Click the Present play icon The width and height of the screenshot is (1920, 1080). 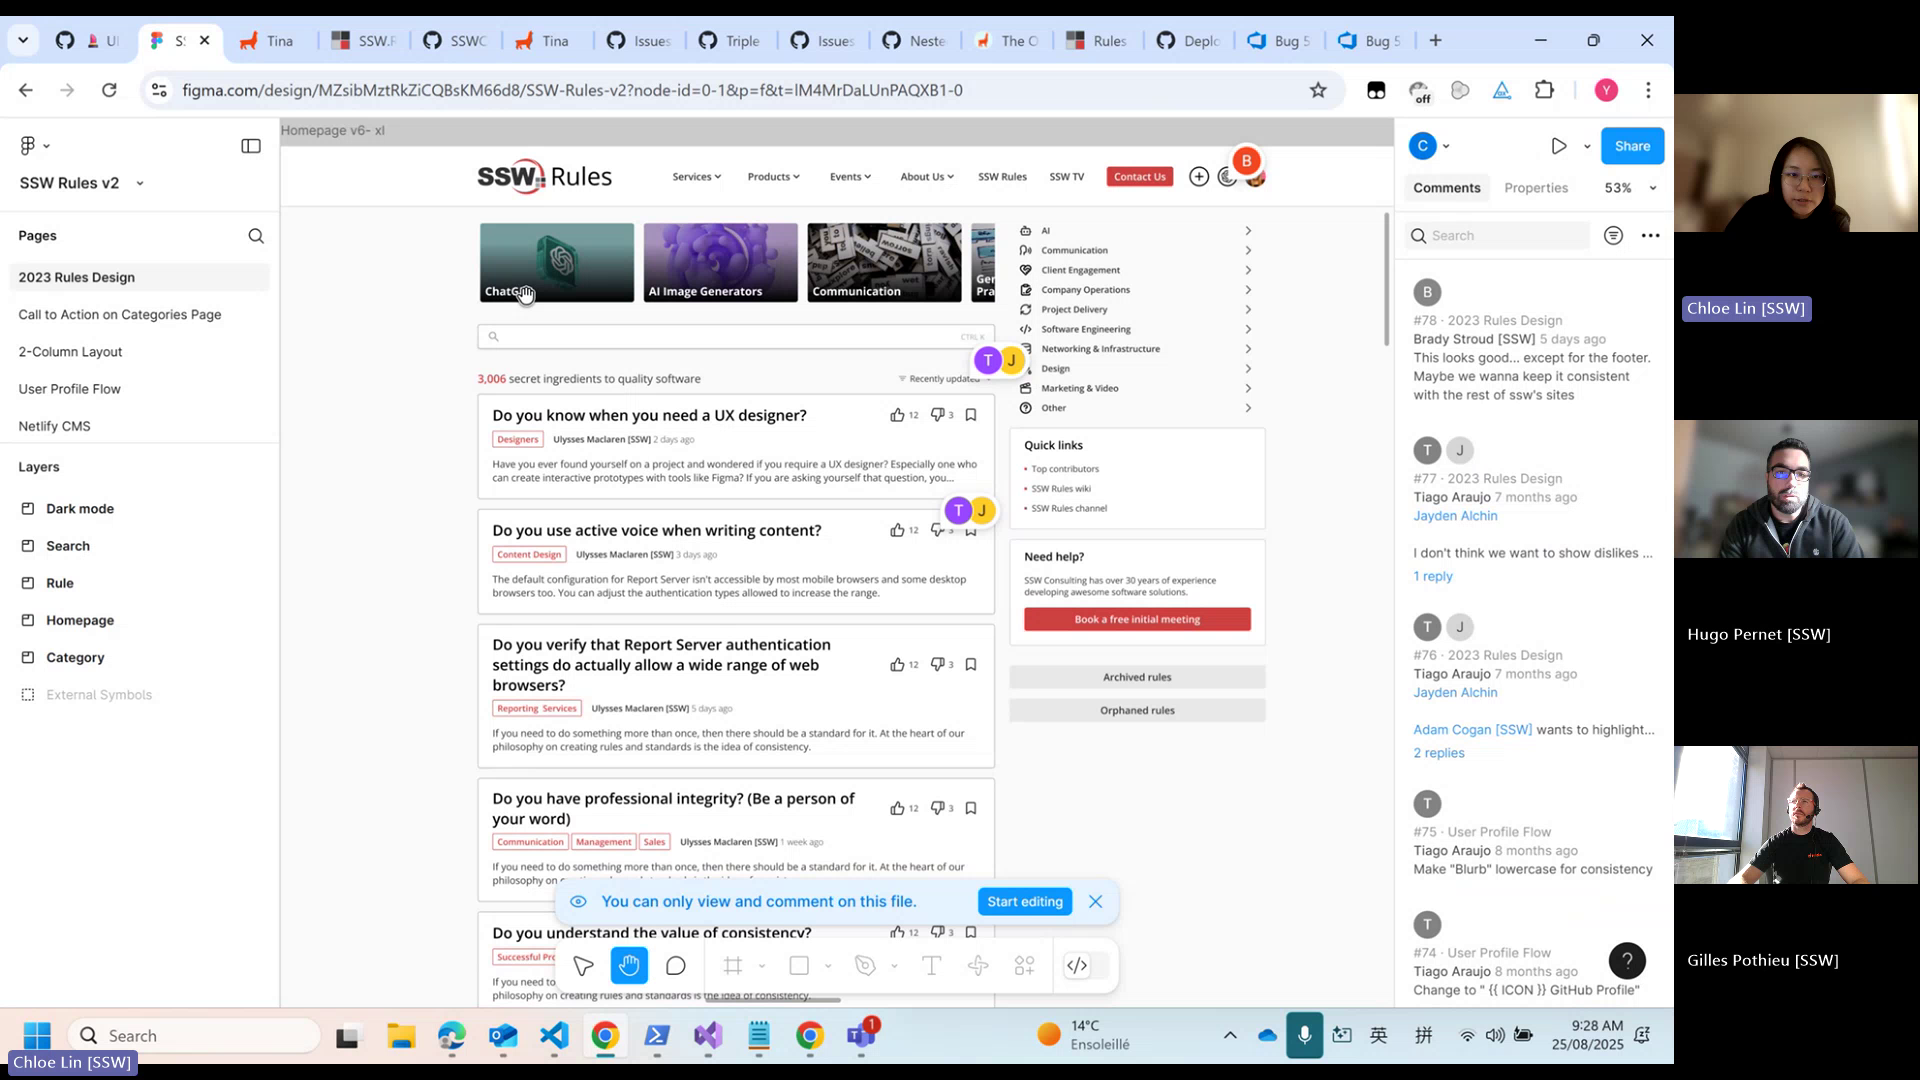pyautogui.click(x=1559, y=146)
